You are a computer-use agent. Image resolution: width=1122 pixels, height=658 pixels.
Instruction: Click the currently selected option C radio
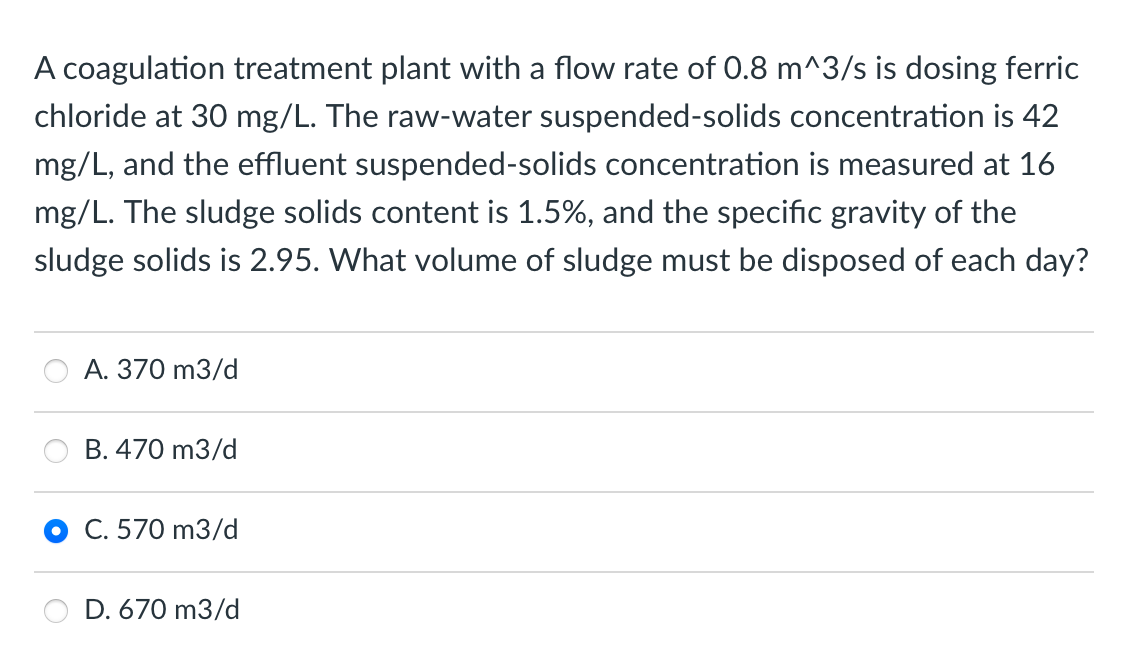56,531
